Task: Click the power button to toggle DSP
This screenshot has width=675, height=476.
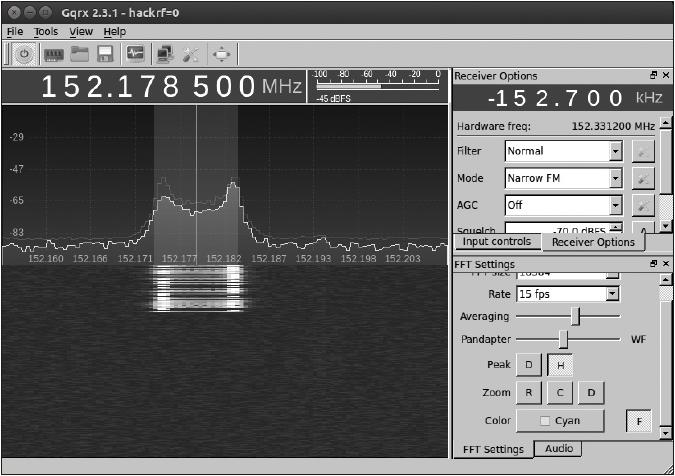Action: pos(23,53)
